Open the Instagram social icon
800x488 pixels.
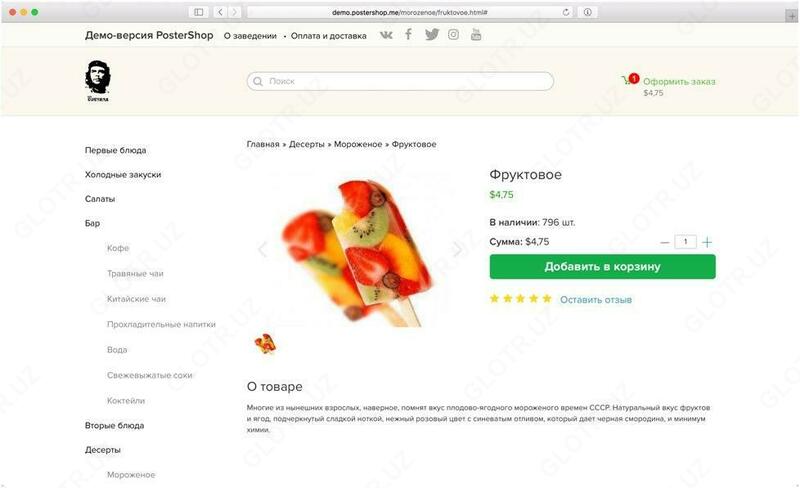454,35
